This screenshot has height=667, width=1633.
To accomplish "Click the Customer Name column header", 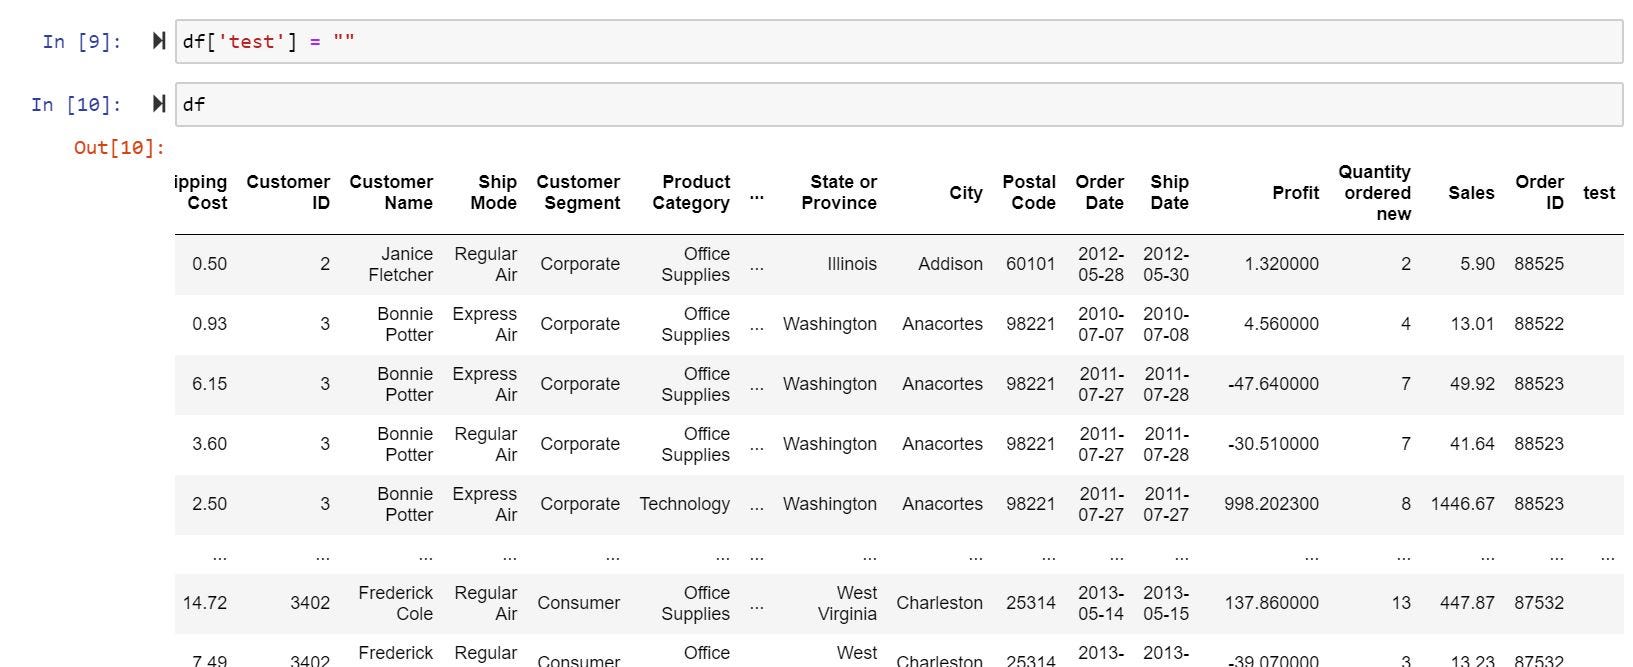I will pyautogui.click(x=391, y=192).
